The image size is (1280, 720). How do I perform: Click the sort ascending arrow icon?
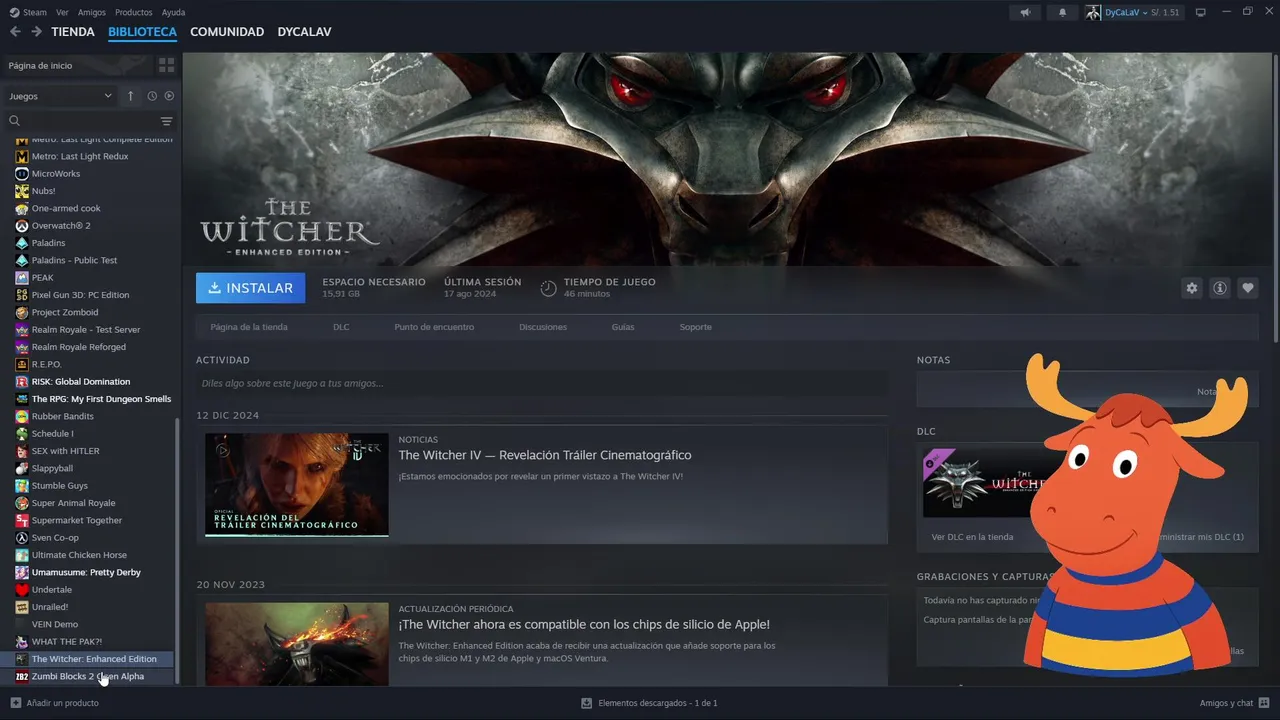[130, 96]
